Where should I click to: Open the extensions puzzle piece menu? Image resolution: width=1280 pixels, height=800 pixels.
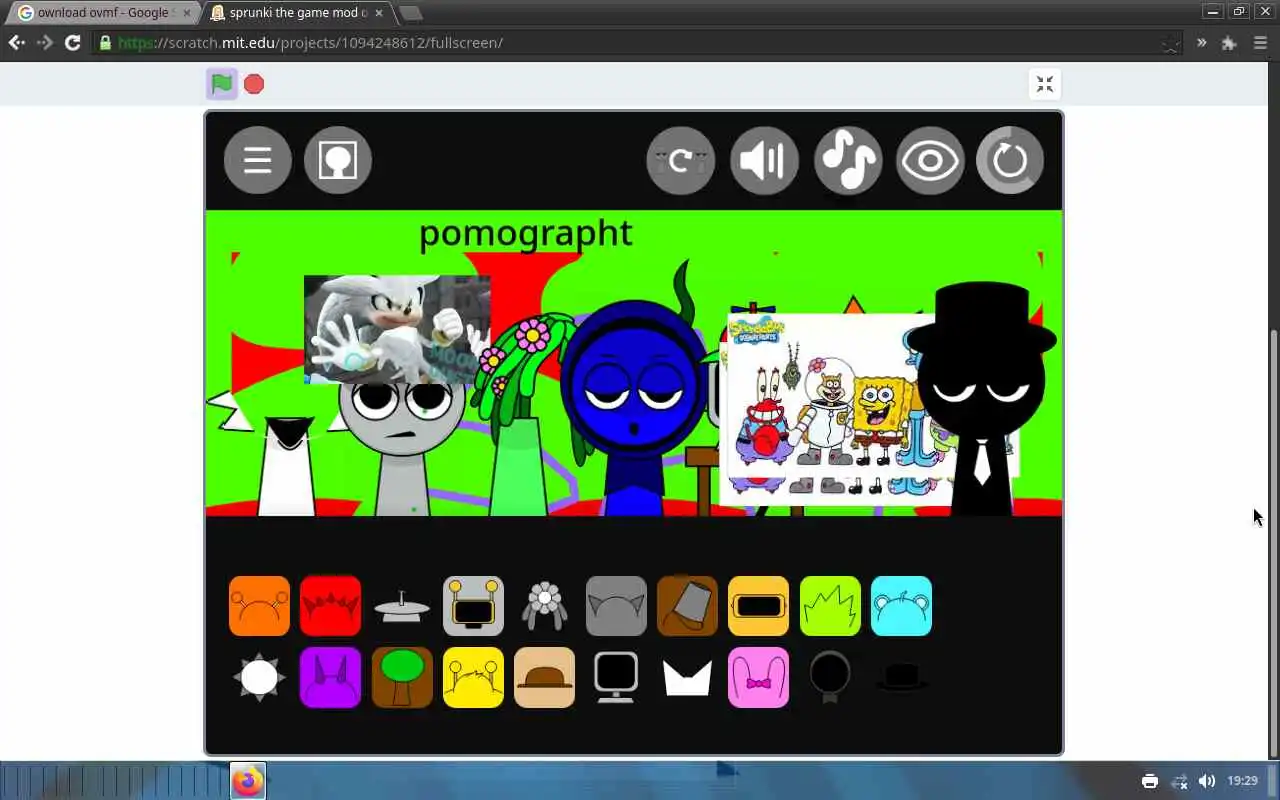coord(1230,43)
